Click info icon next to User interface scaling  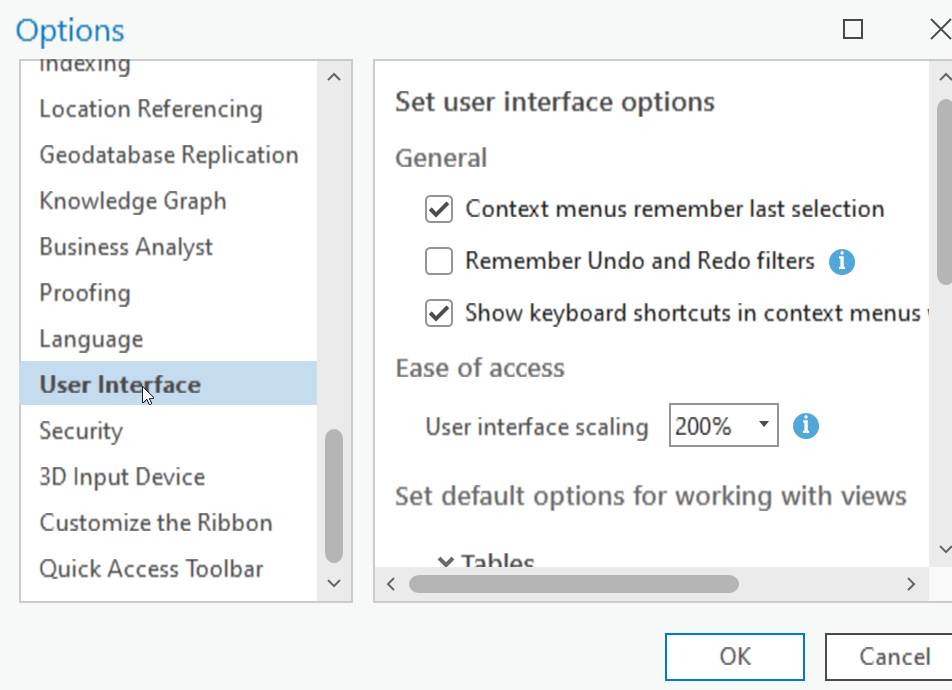click(806, 427)
